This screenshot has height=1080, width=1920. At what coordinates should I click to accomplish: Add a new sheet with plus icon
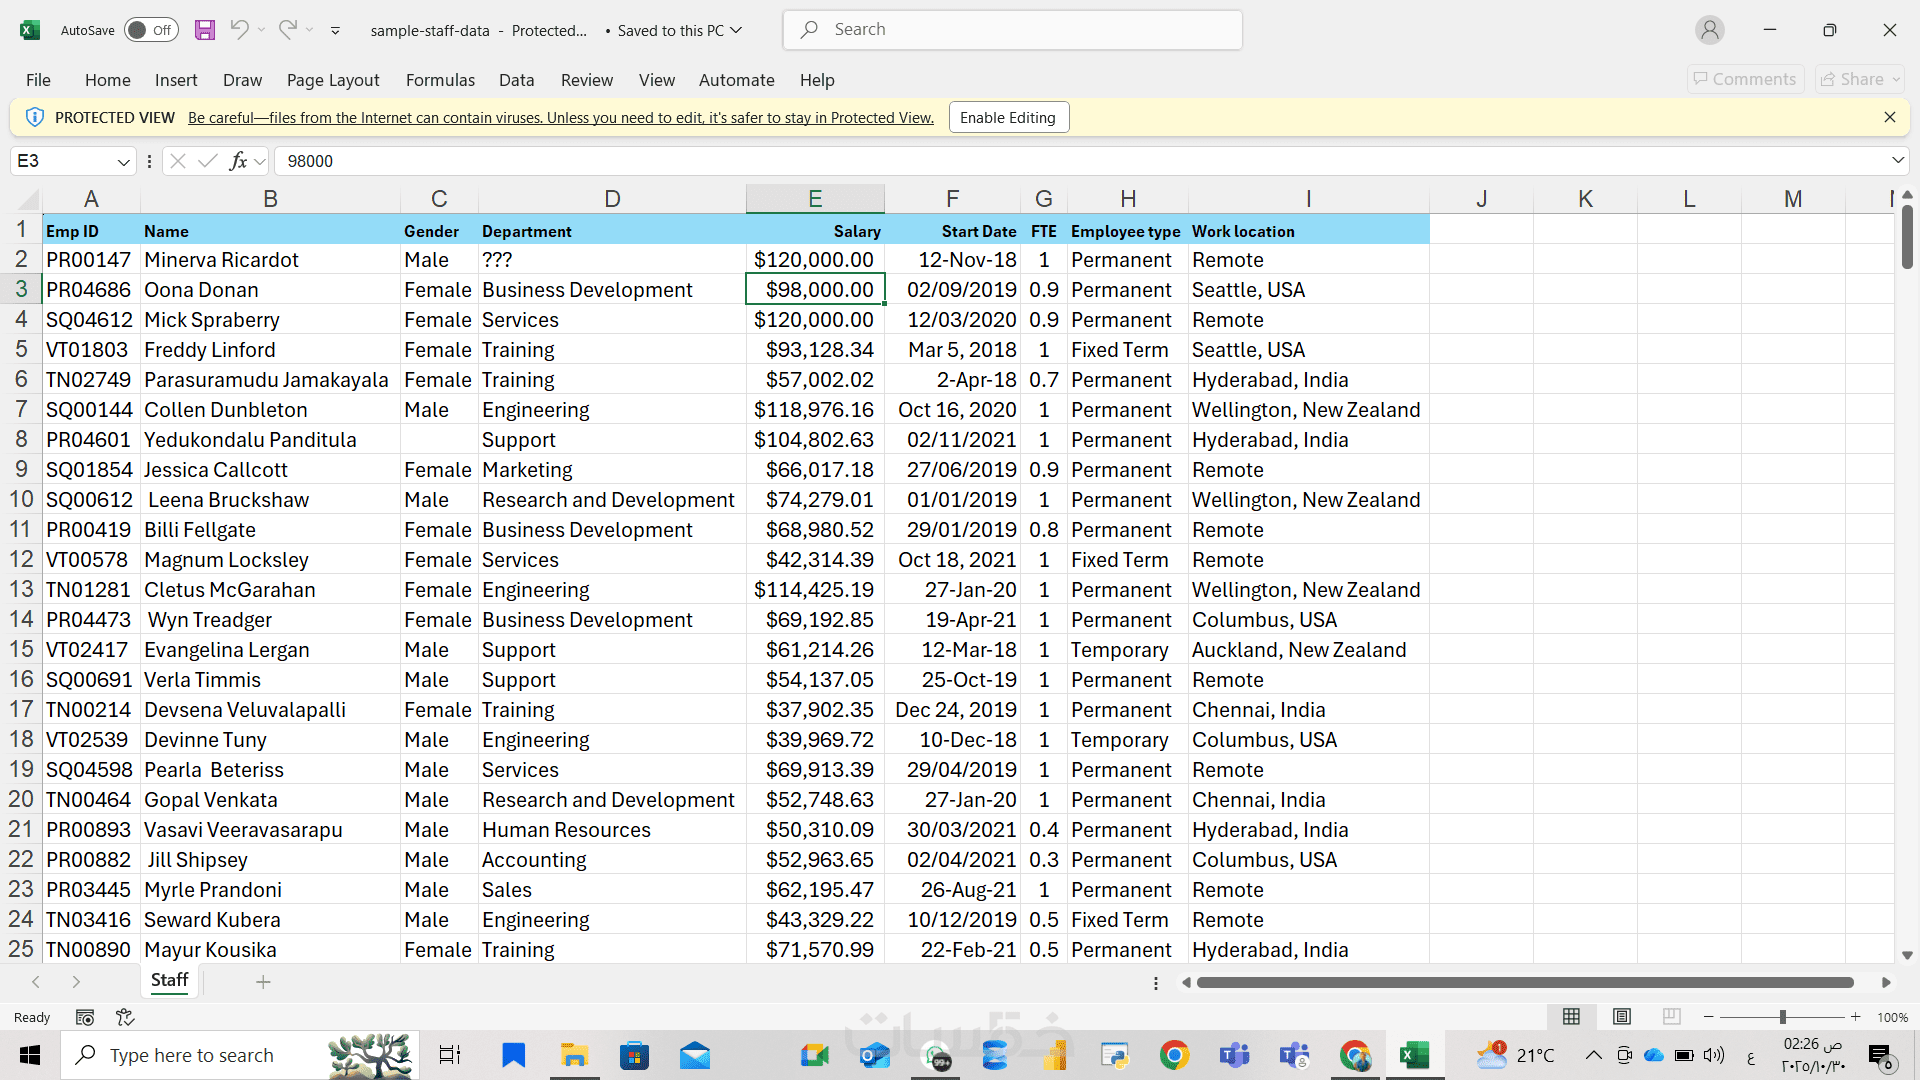263,982
